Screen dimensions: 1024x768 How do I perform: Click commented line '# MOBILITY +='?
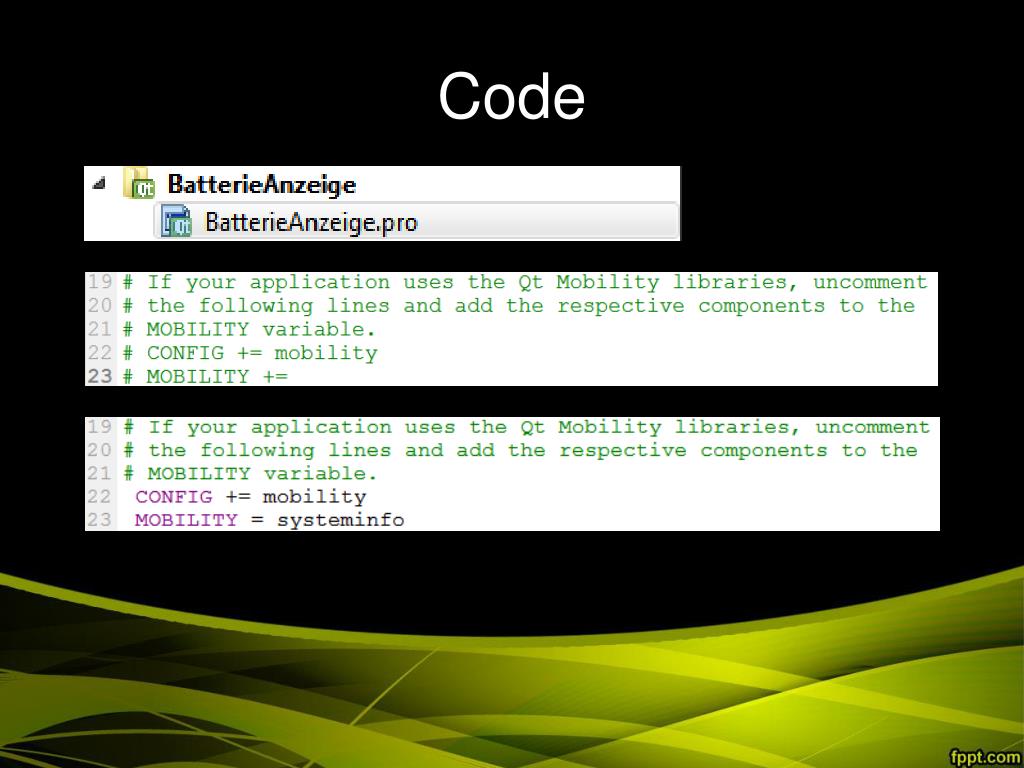pyautogui.click(x=206, y=377)
